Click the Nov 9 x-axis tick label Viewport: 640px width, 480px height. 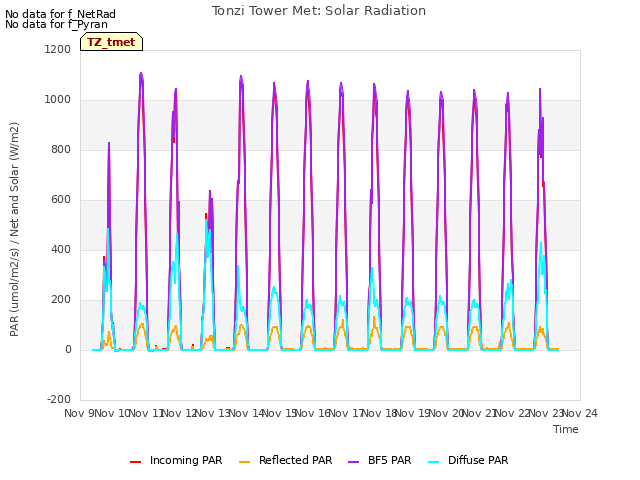79,413
